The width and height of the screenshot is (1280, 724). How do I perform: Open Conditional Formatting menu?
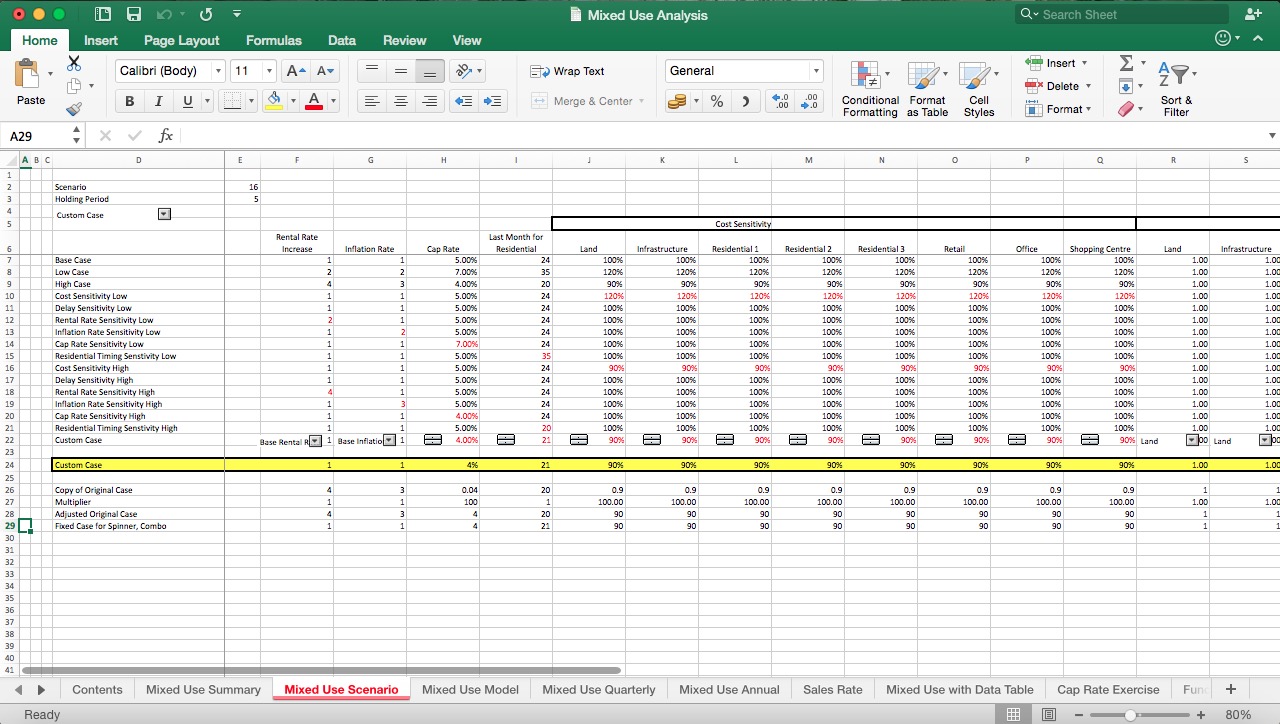tap(870, 88)
